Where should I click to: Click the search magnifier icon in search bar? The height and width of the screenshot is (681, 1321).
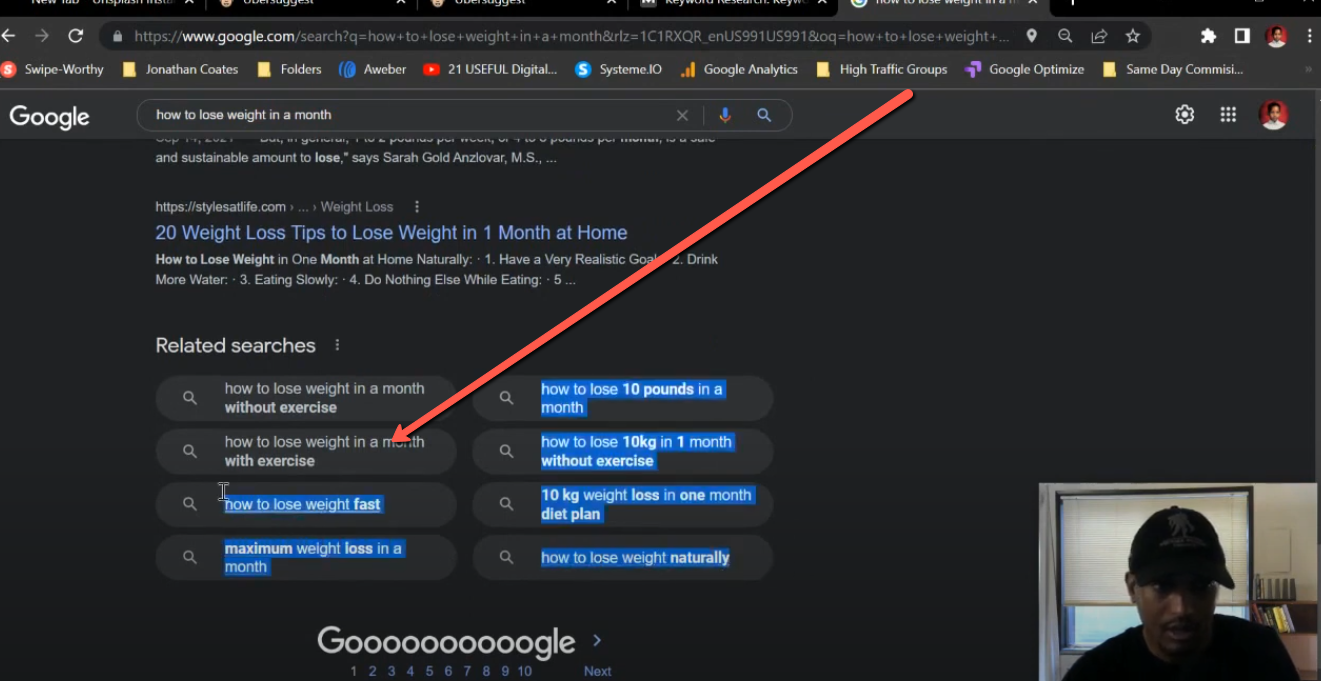763,115
